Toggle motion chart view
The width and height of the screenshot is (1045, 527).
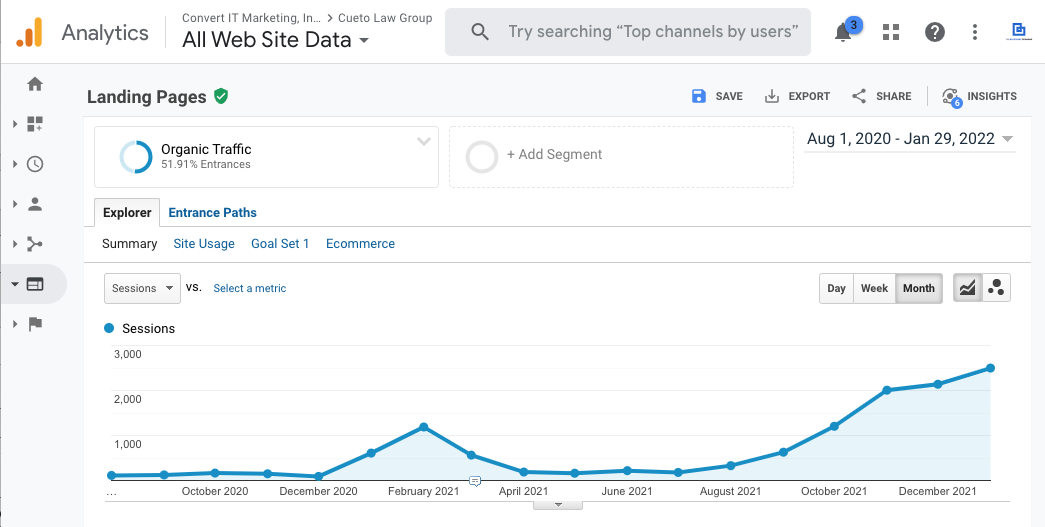[x=996, y=288]
